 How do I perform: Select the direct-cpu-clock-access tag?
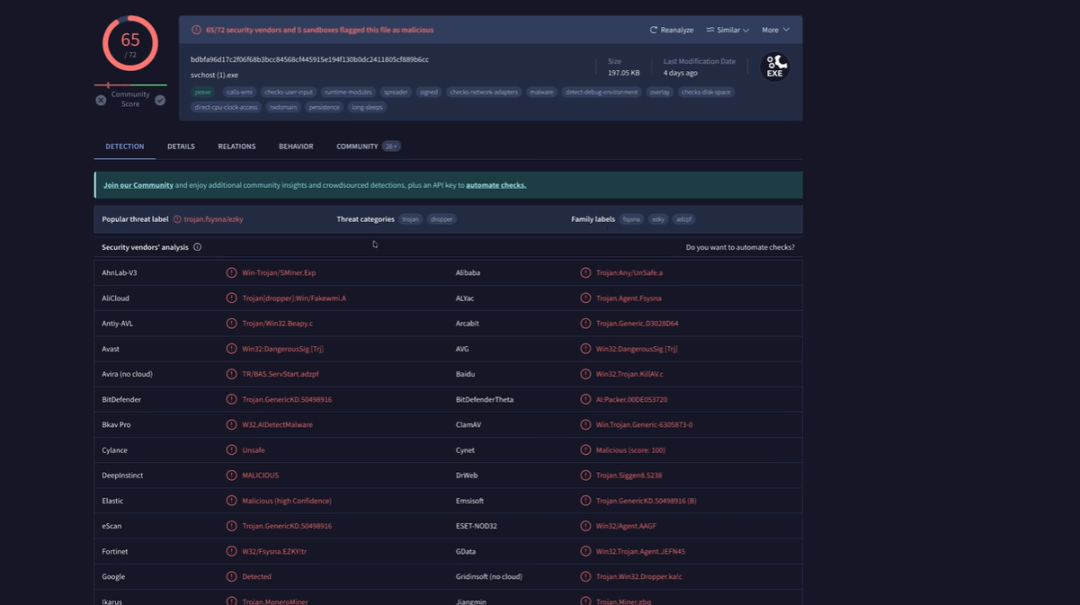[x=226, y=107]
